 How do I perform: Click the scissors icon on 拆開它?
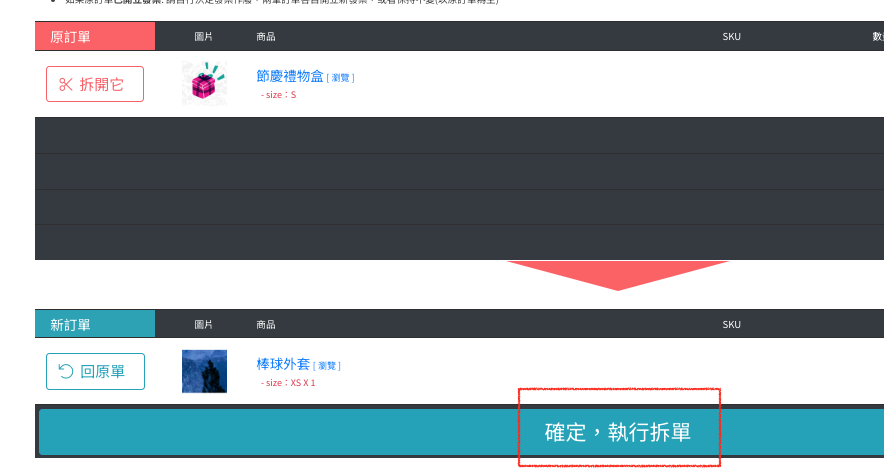[x=66, y=85]
